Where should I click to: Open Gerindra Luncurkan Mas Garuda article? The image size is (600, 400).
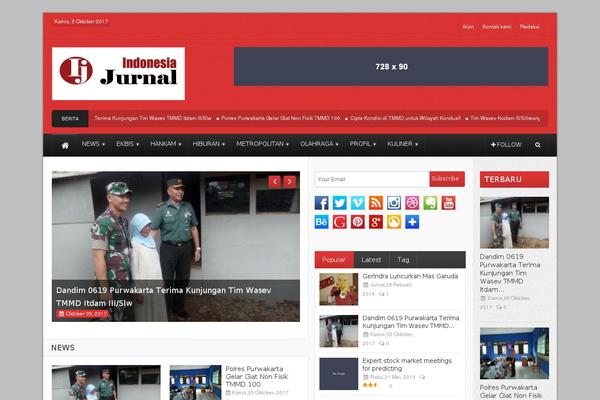(410, 276)
